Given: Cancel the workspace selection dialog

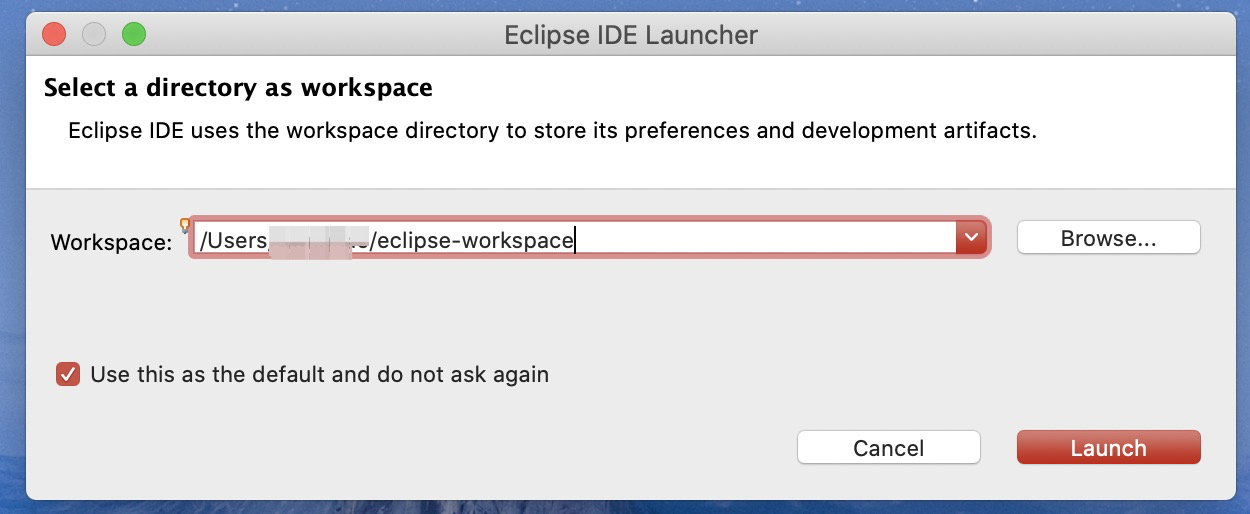Looking at the screenshot, I should coord(888,448).
